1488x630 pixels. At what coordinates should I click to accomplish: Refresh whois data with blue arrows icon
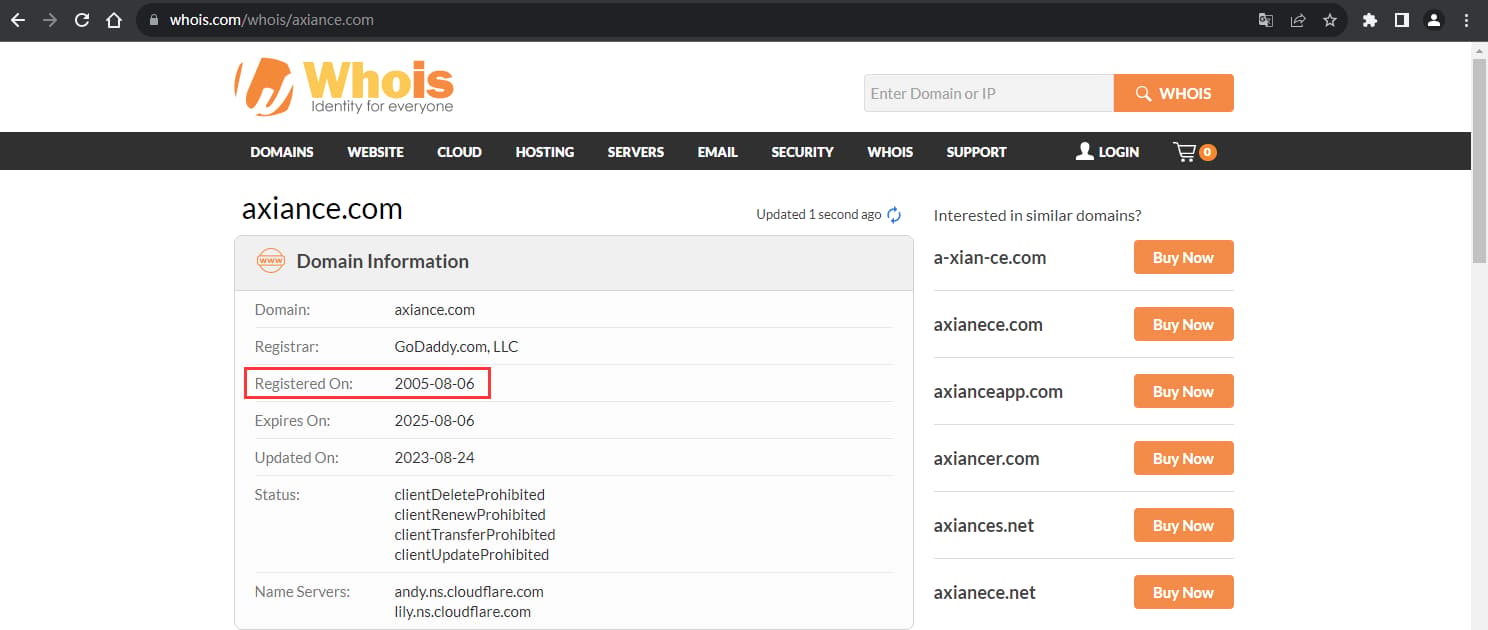tap(895, 215)
